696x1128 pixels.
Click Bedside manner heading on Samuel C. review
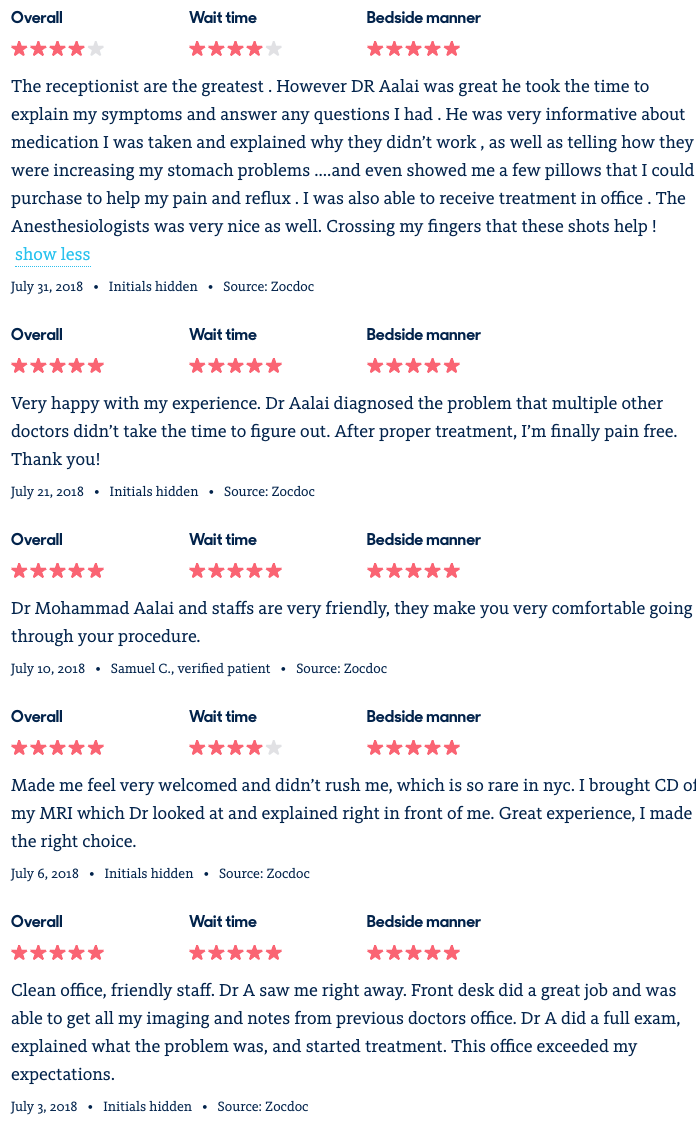click(423, 540)
